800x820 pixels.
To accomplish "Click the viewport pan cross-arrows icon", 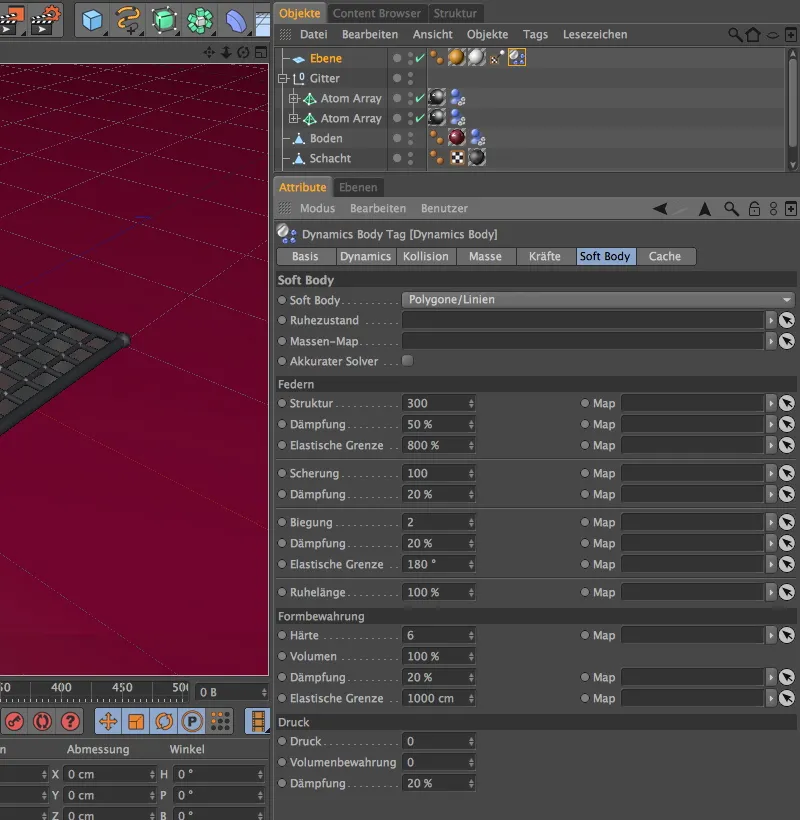I will (209, 52).
